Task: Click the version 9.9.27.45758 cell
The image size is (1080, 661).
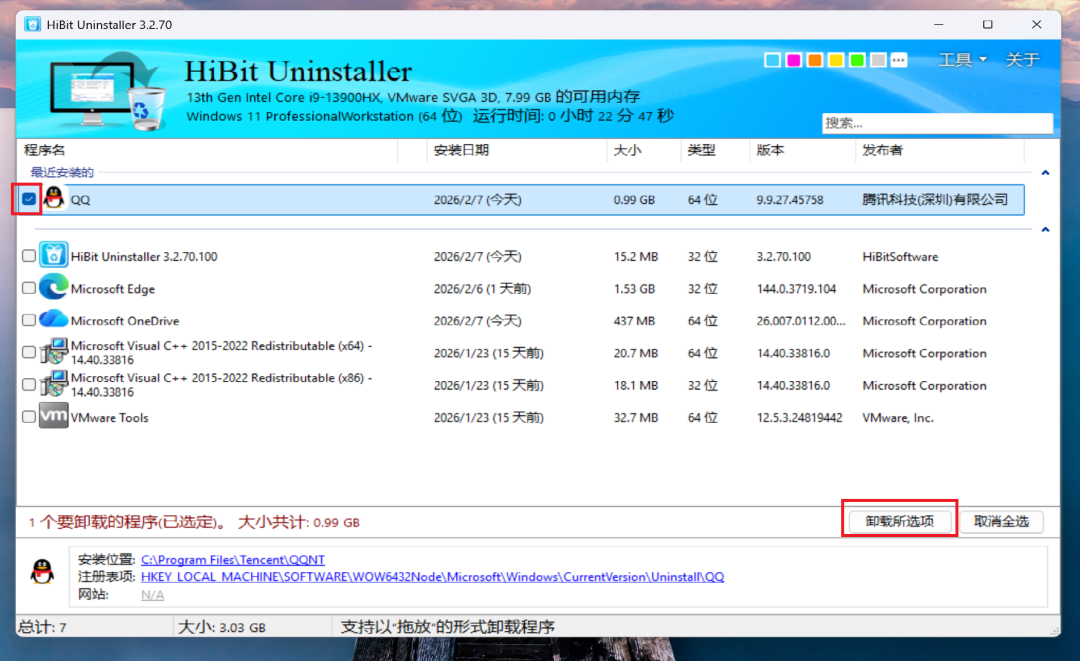Action: (790, 200)
